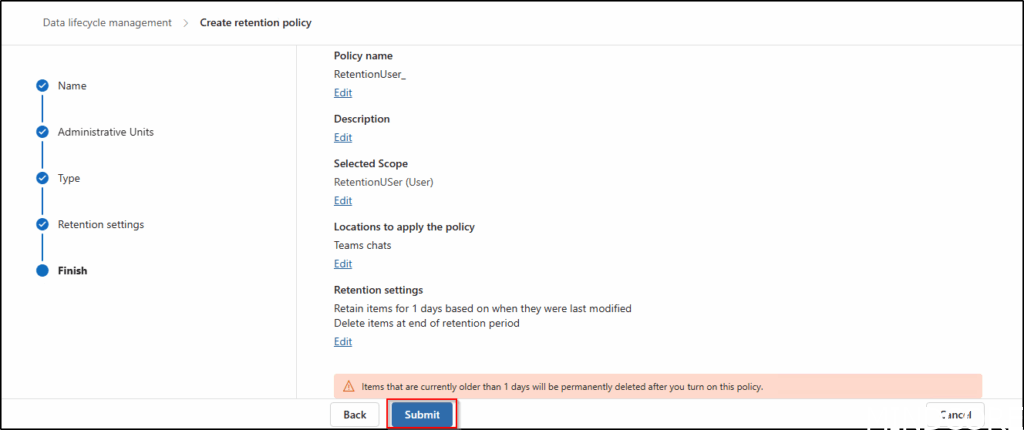
Task: Edit the Policy name
Action: [343, 93]
